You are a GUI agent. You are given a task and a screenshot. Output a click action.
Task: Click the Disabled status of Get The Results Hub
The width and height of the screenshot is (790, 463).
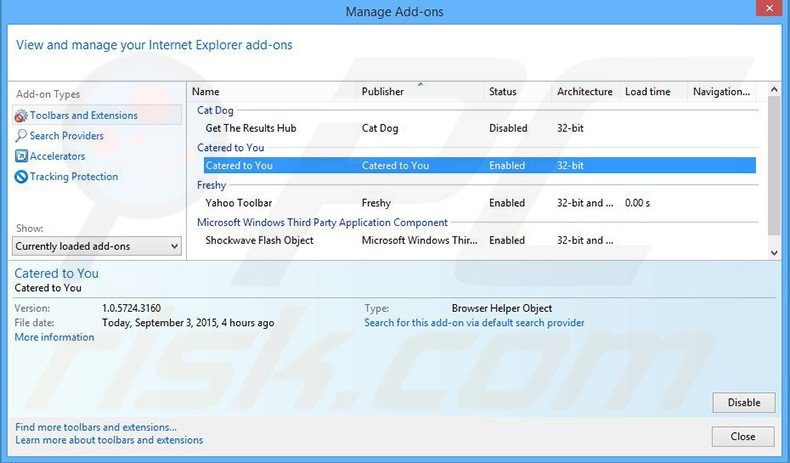coord(508,128)
